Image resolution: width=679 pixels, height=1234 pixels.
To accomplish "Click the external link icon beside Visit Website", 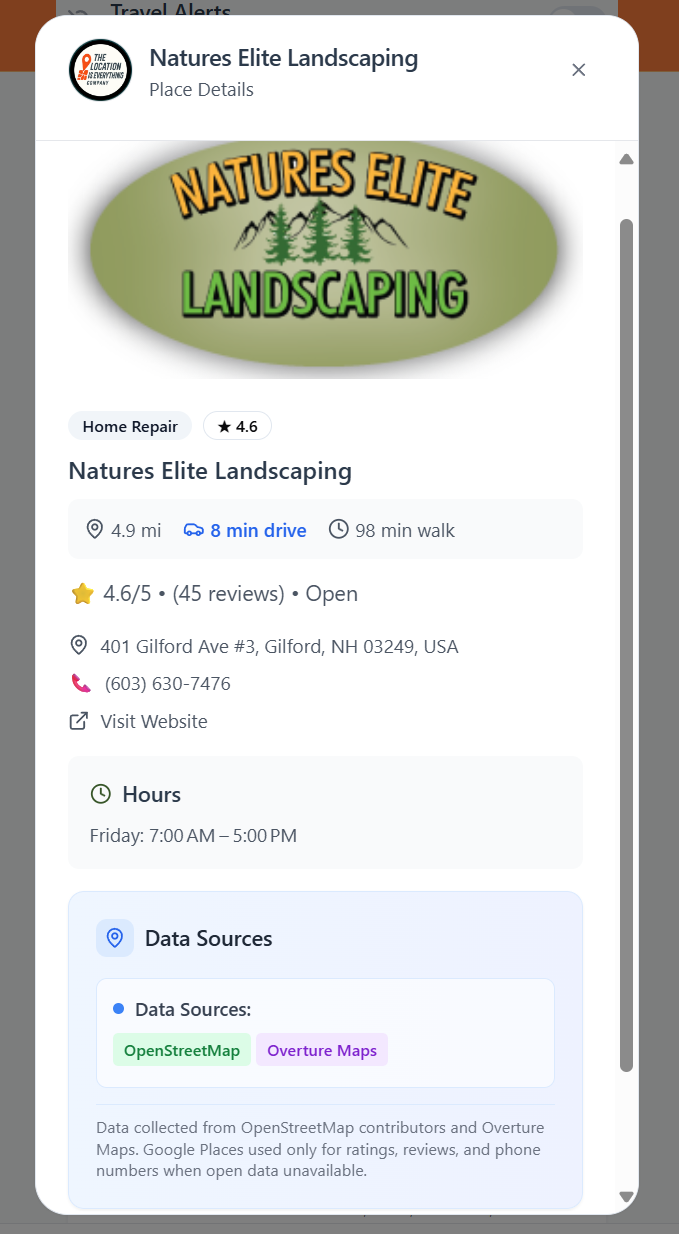I will click(x=78, y=721).
